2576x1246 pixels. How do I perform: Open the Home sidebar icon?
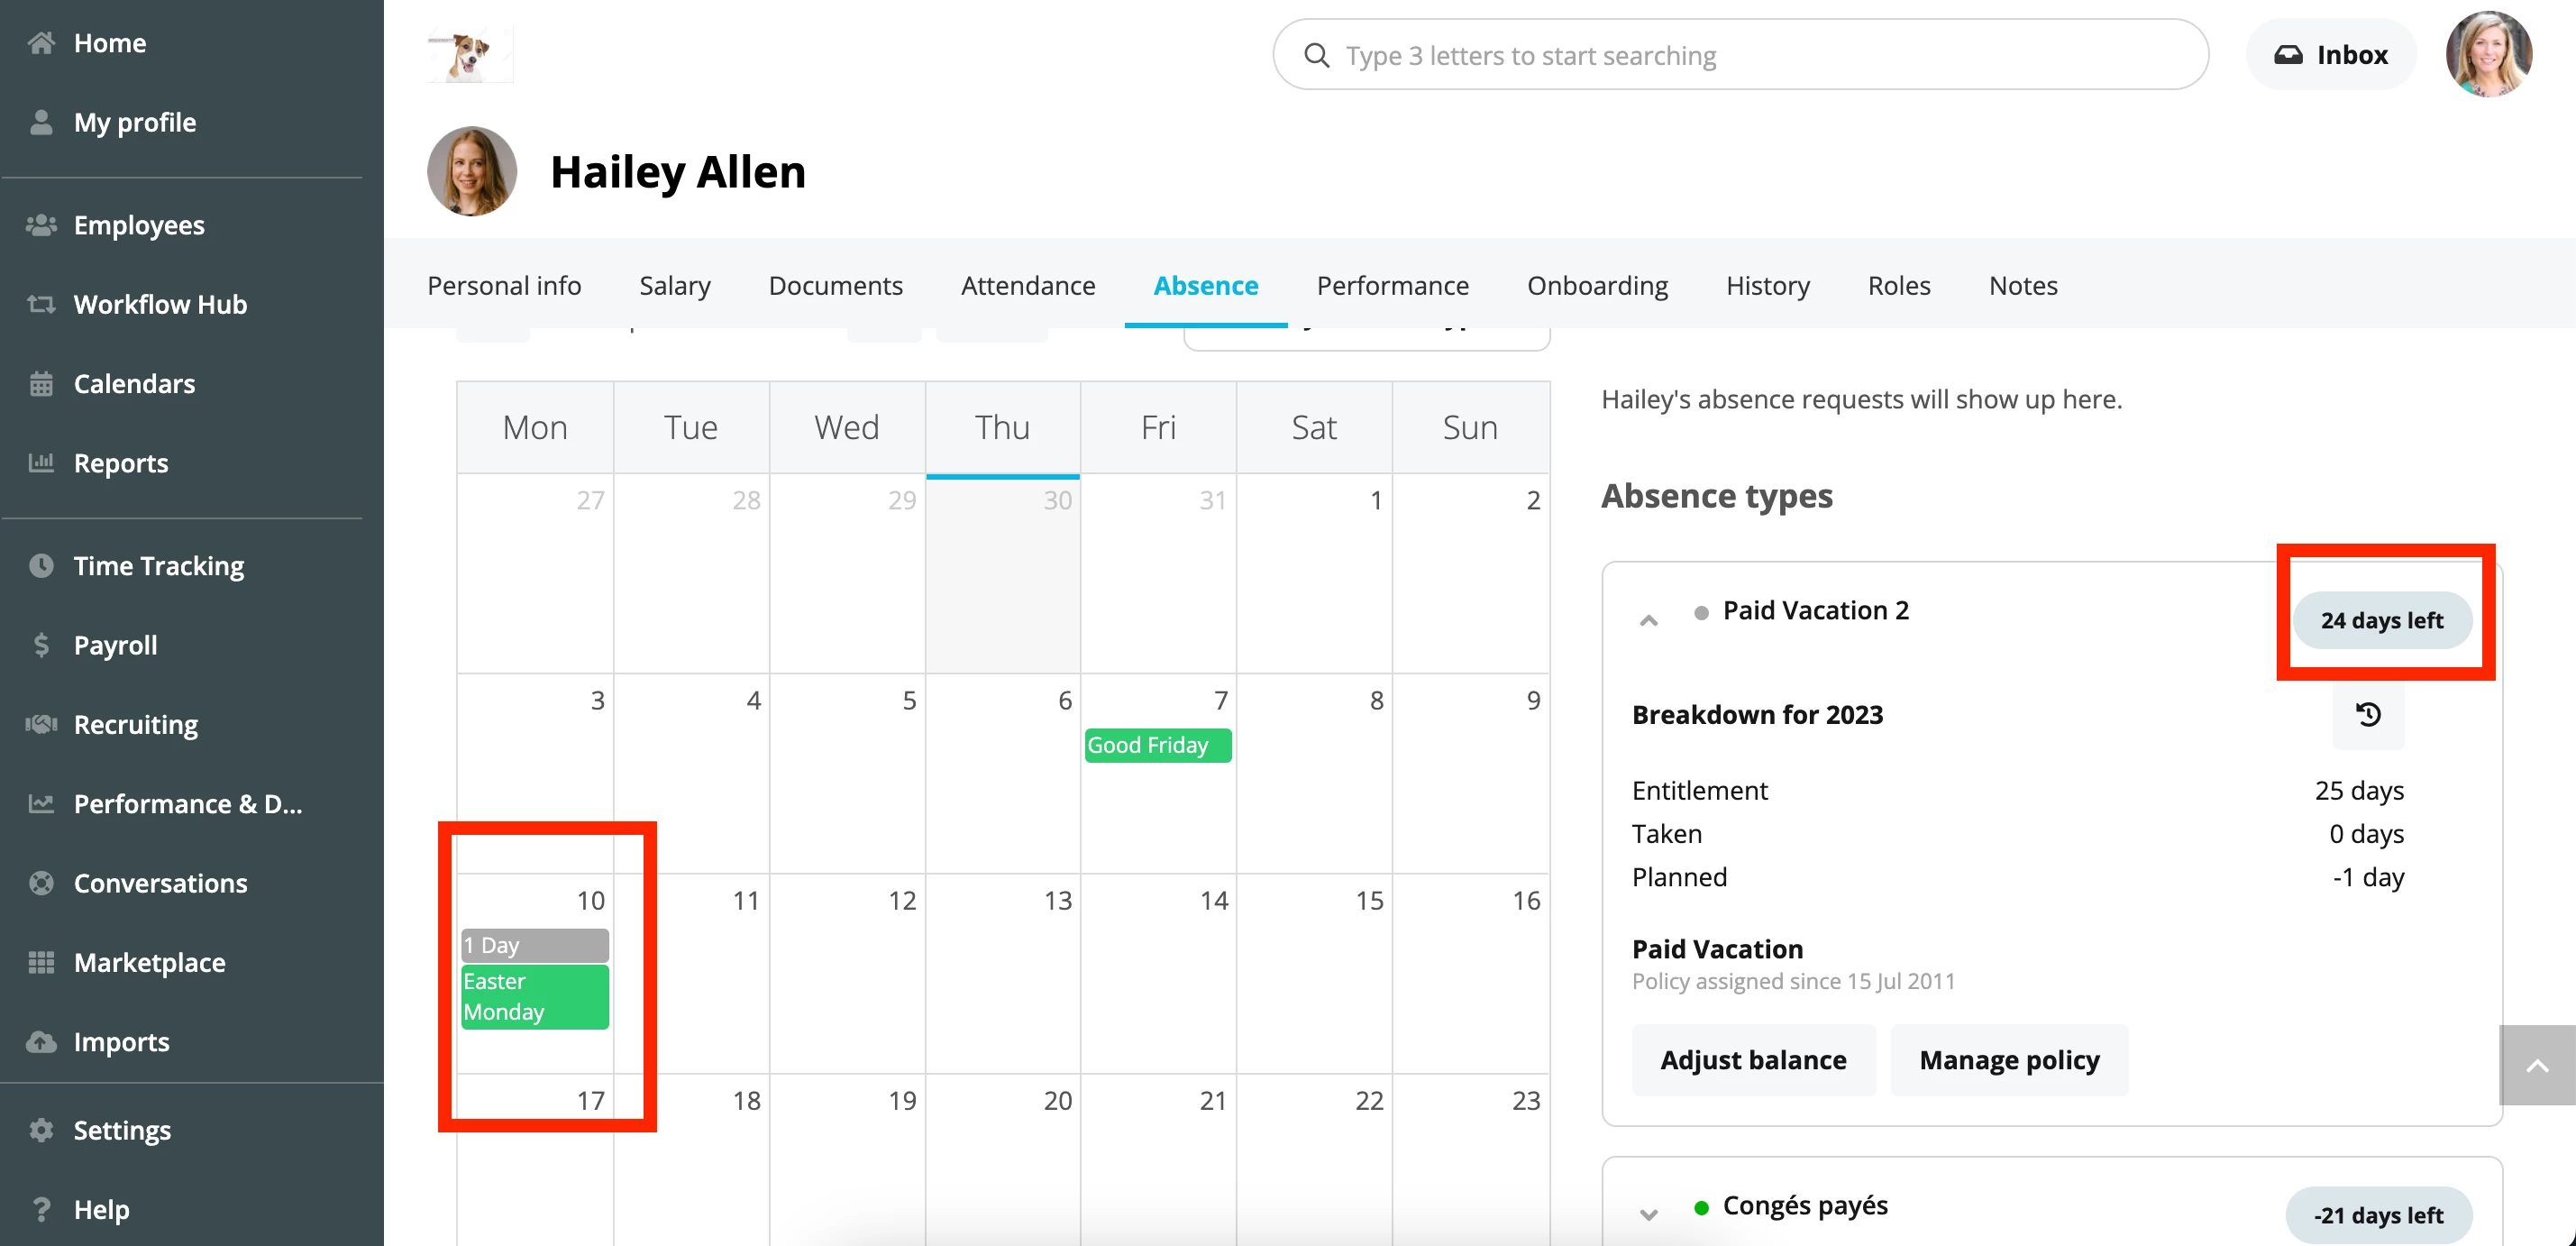tap(41, 43)
